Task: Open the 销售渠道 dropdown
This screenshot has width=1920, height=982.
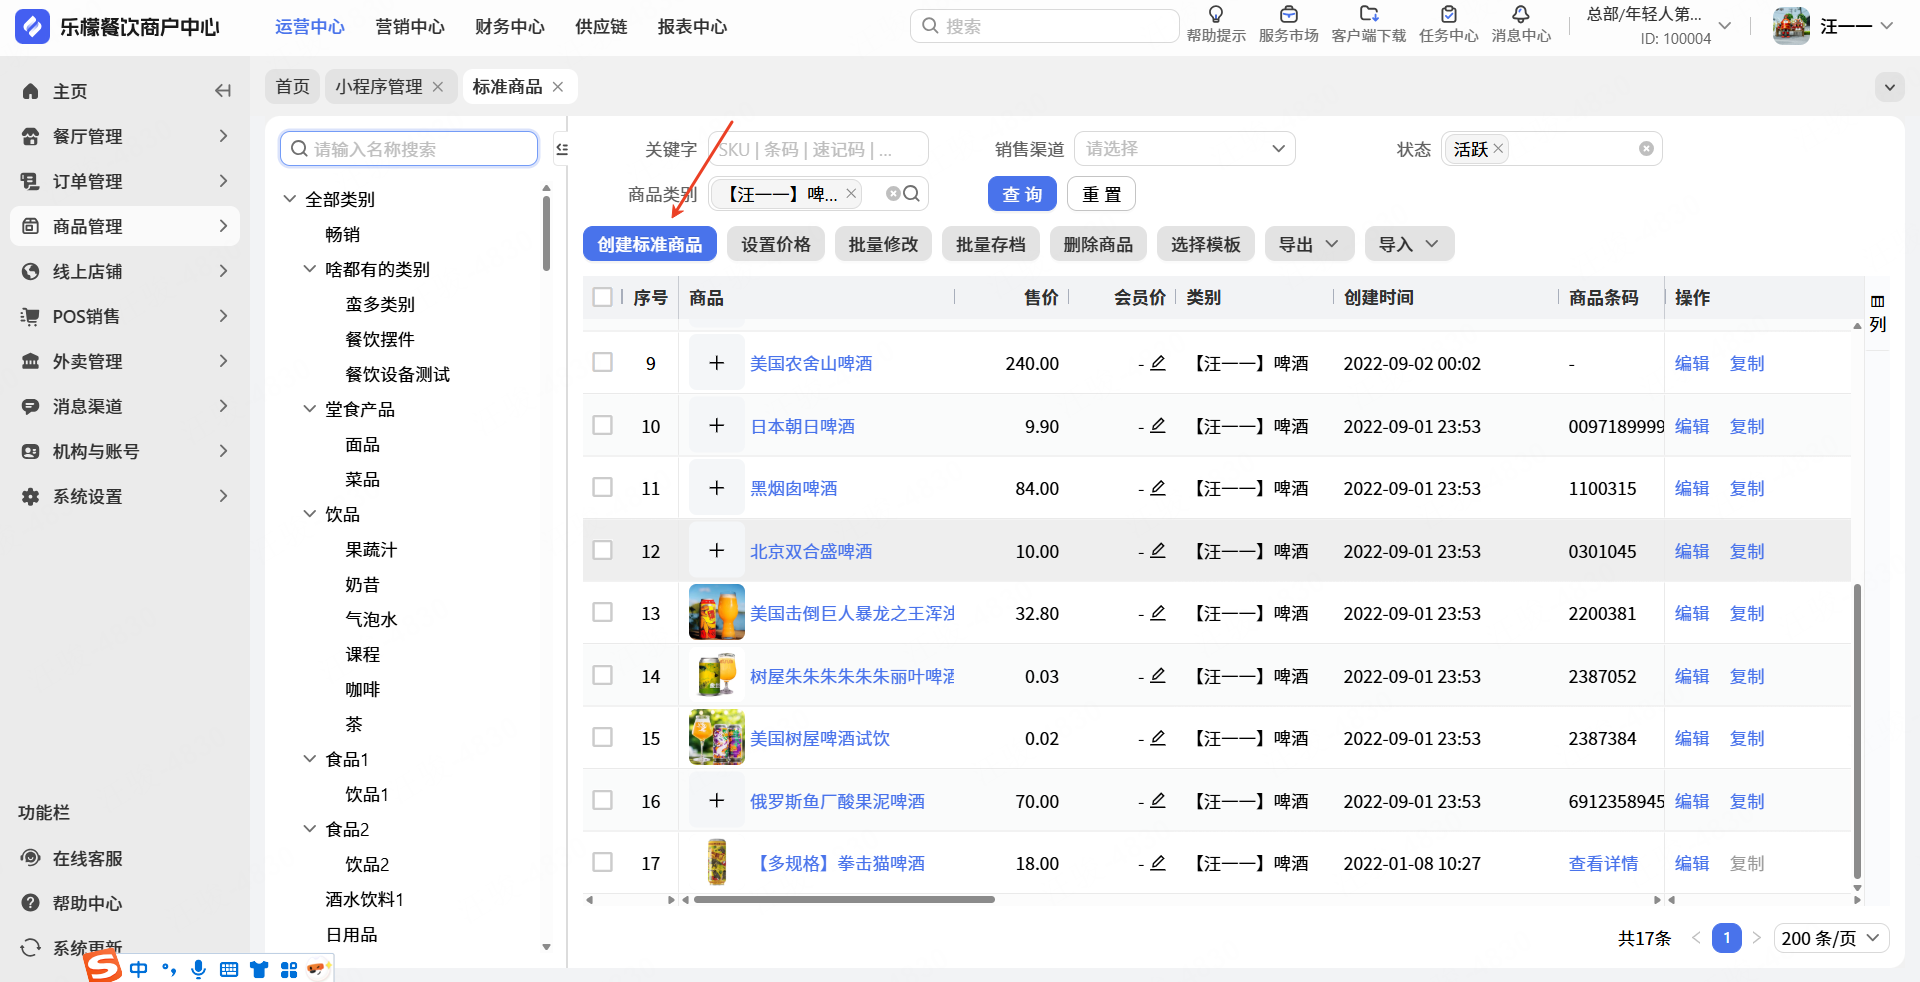Action: click(x=1184, y=149)
